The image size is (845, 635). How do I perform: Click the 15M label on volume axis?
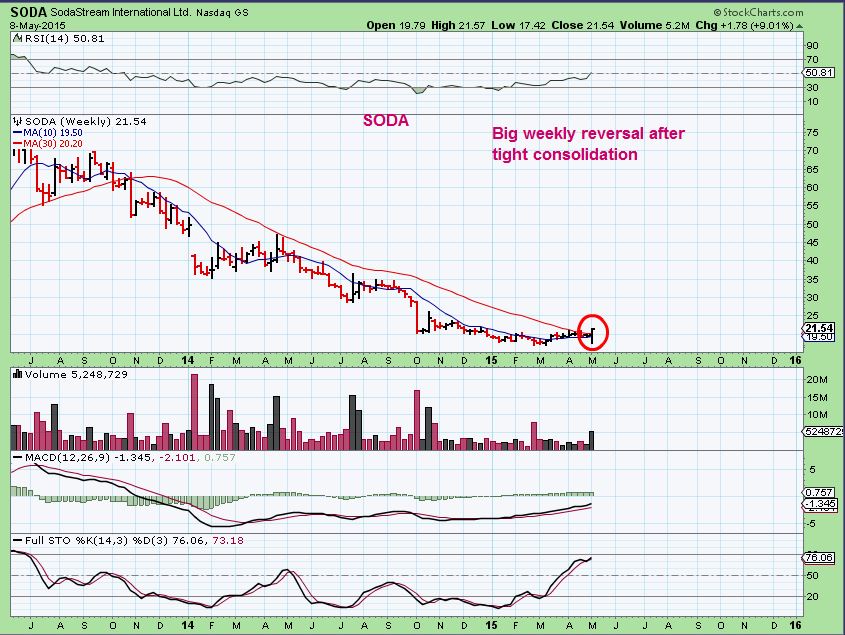[817, 397]
